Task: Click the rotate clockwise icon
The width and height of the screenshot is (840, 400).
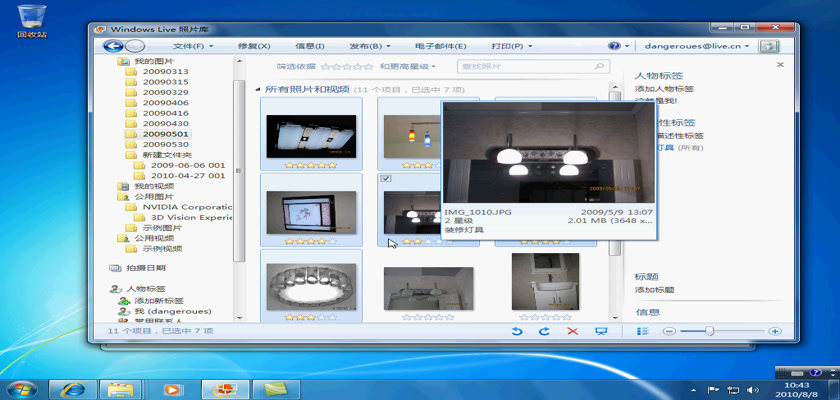Action: 544,331
